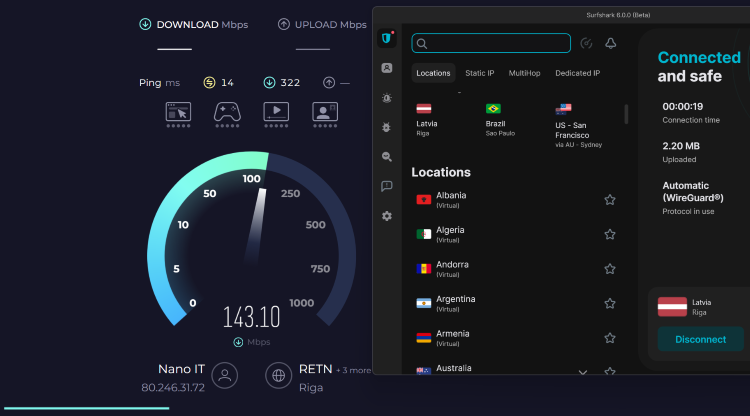The height and width of the screenshot is (416, 750).
Task: Click the speed test gauge icon beside search
Action: point(586,44)
